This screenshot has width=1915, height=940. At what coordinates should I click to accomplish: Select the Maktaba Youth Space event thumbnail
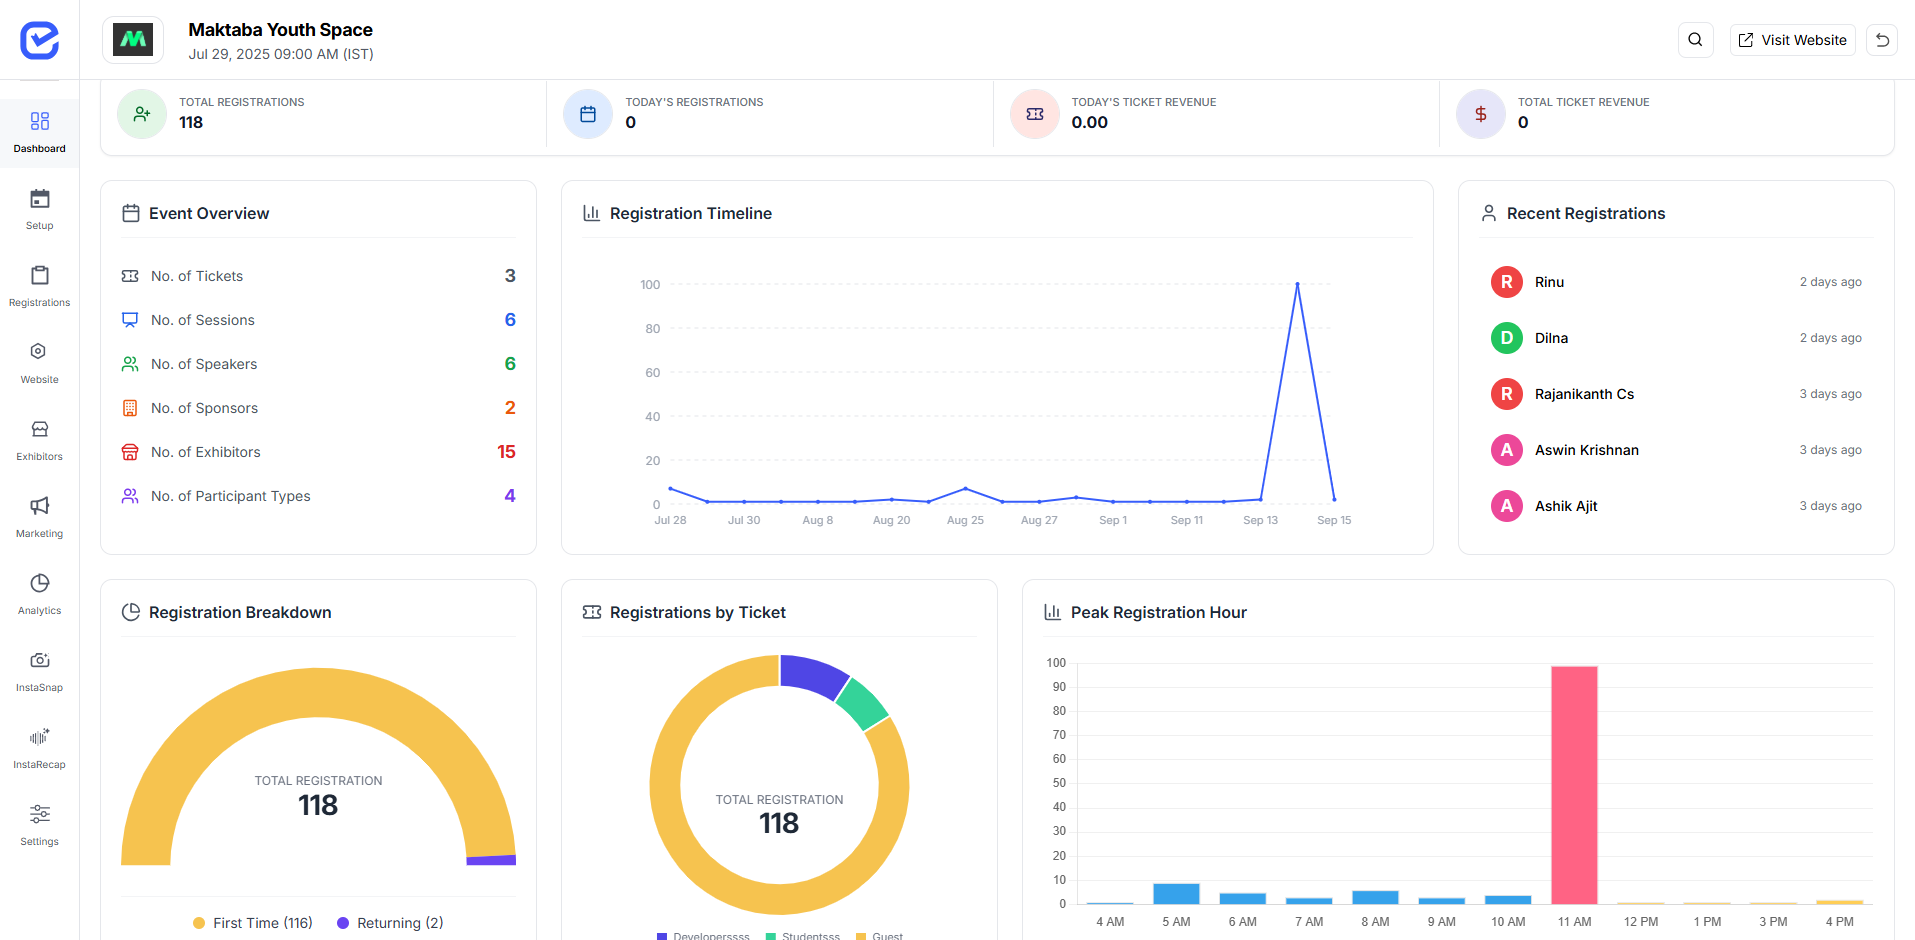(x=133, y=40)
